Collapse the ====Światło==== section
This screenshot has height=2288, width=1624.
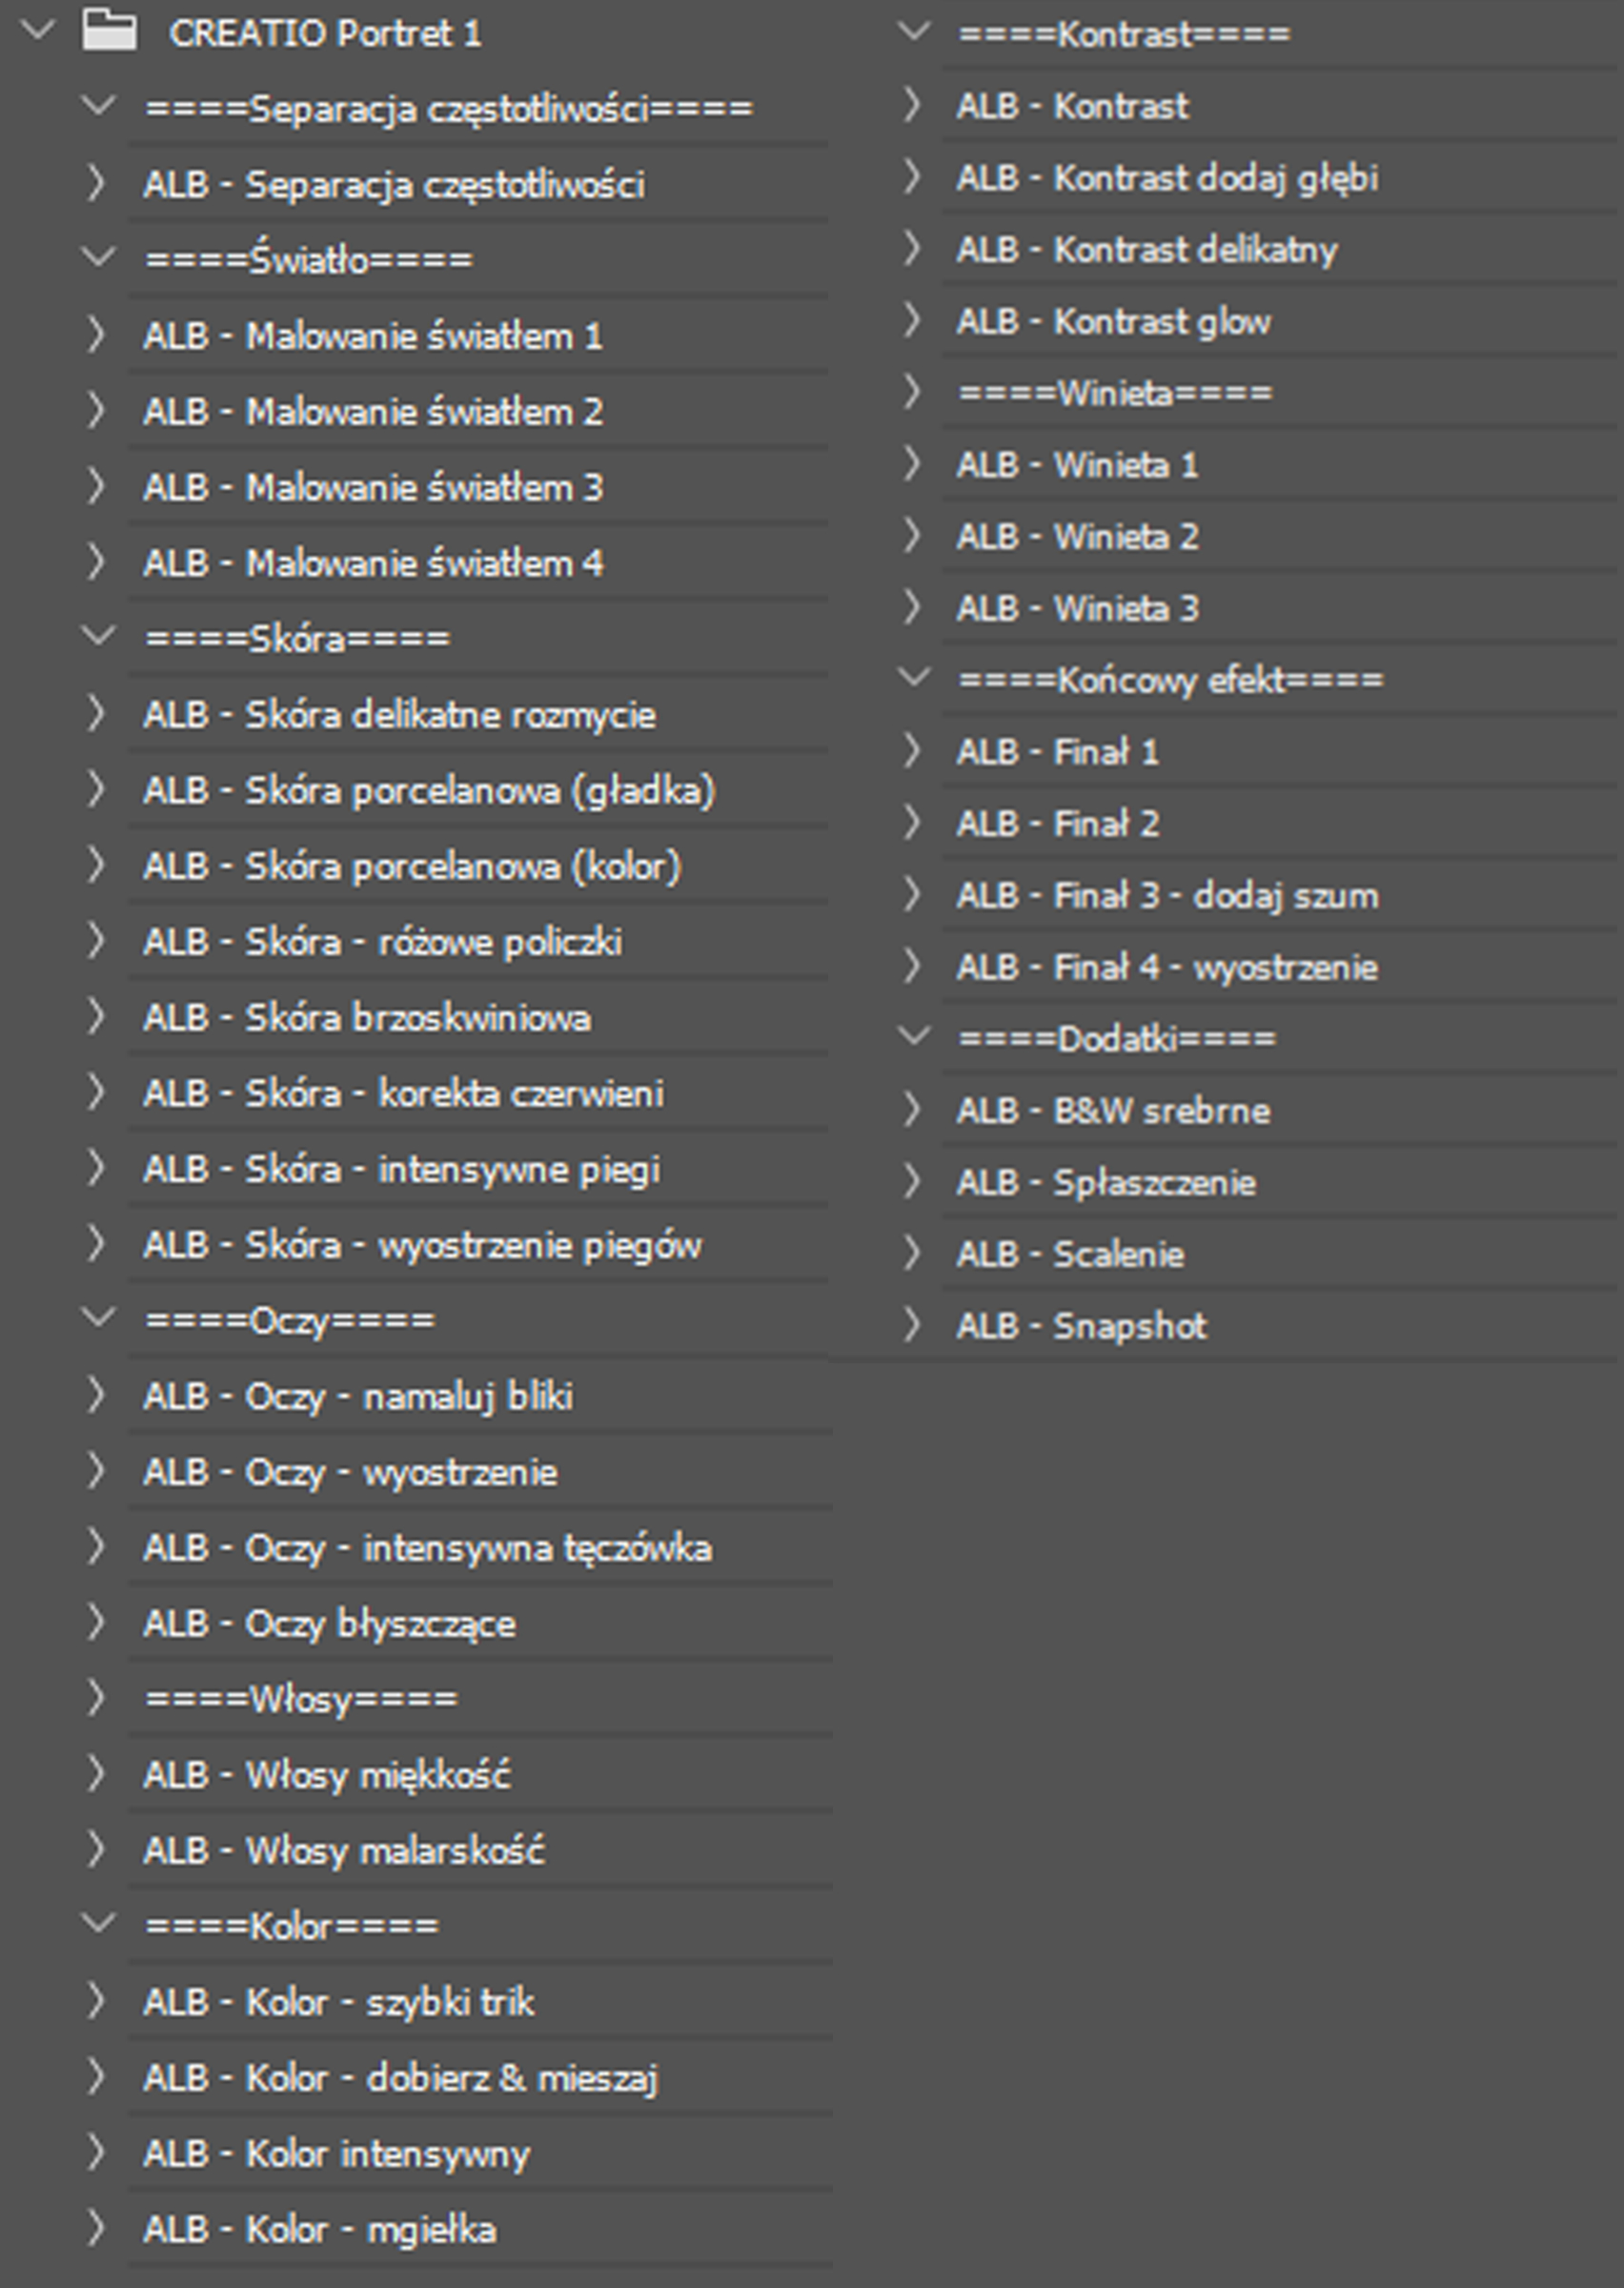point(98,257)
